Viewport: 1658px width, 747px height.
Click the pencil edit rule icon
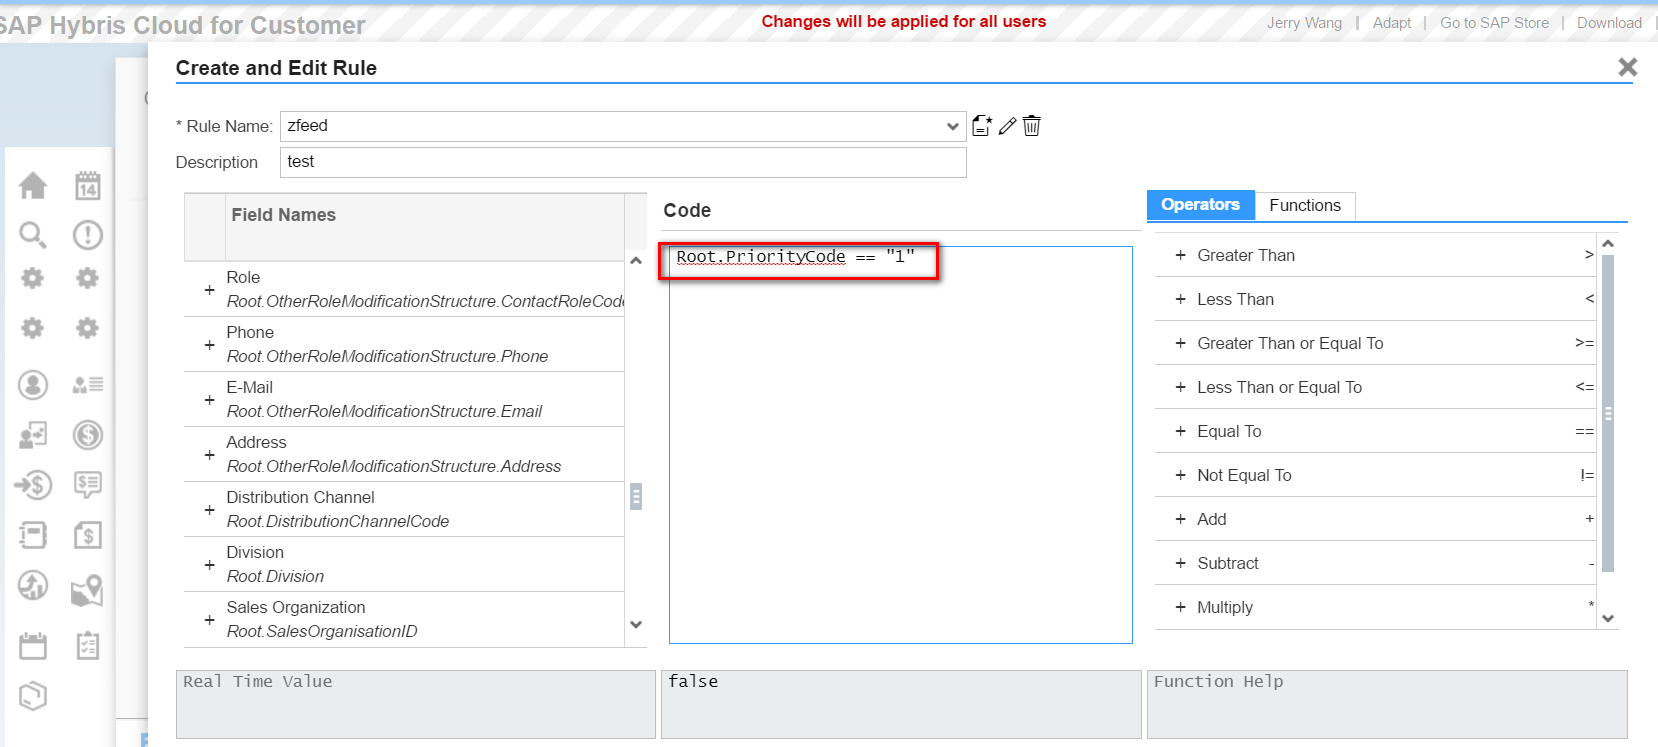click(x=1007, y=126)
